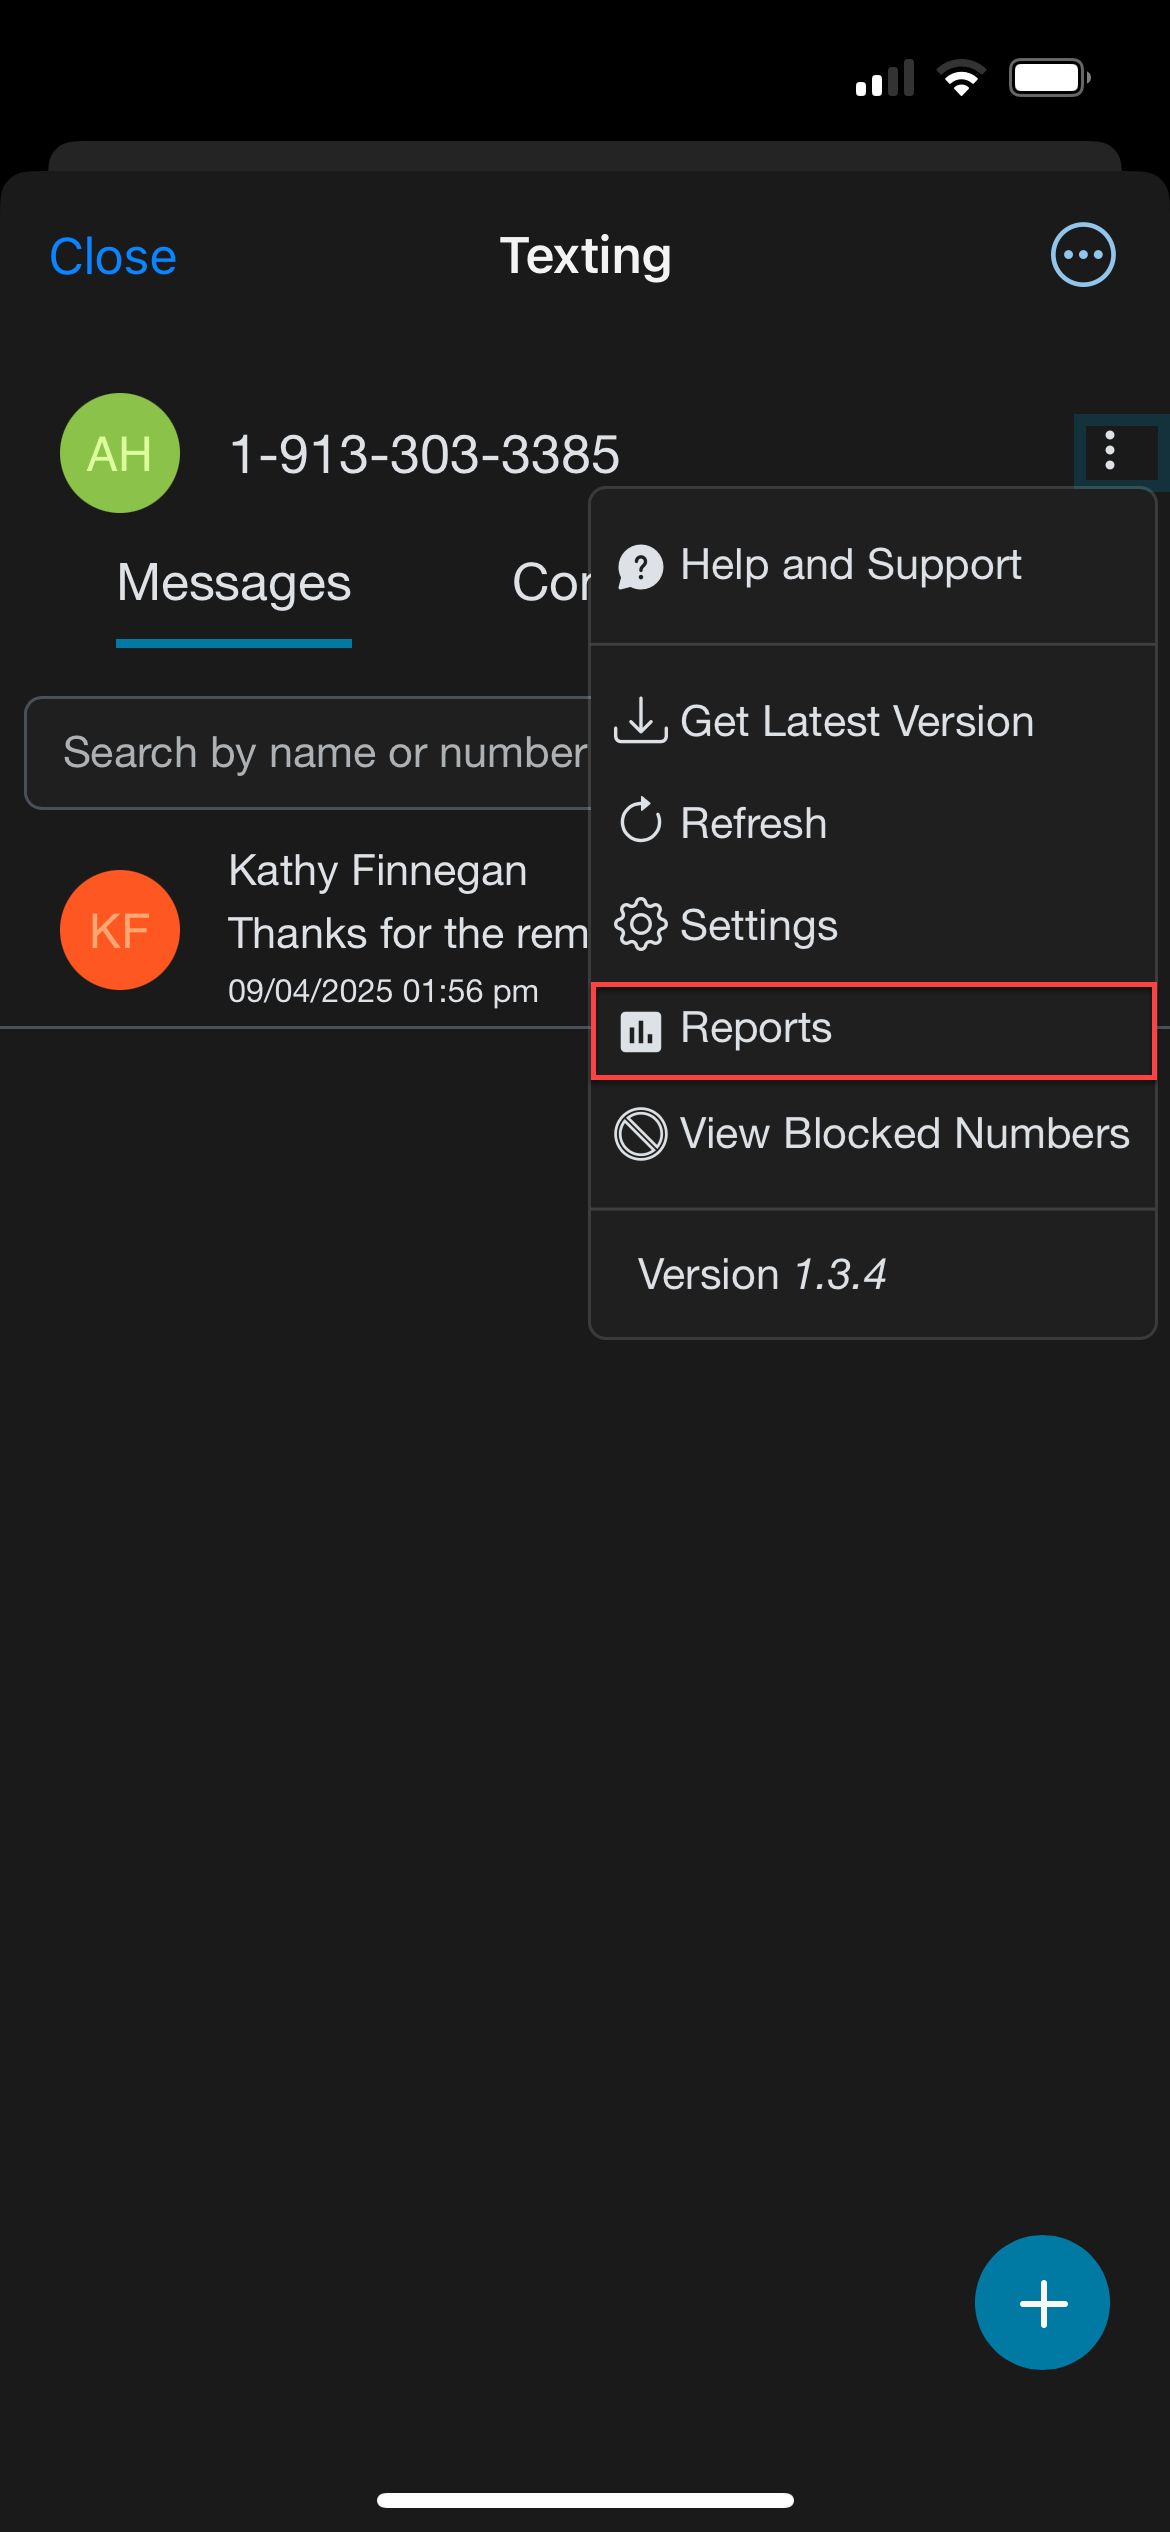This screenshot has height=2532, width=1170.
Task: Focus the Search by name or number field
Action: (308, 753)
